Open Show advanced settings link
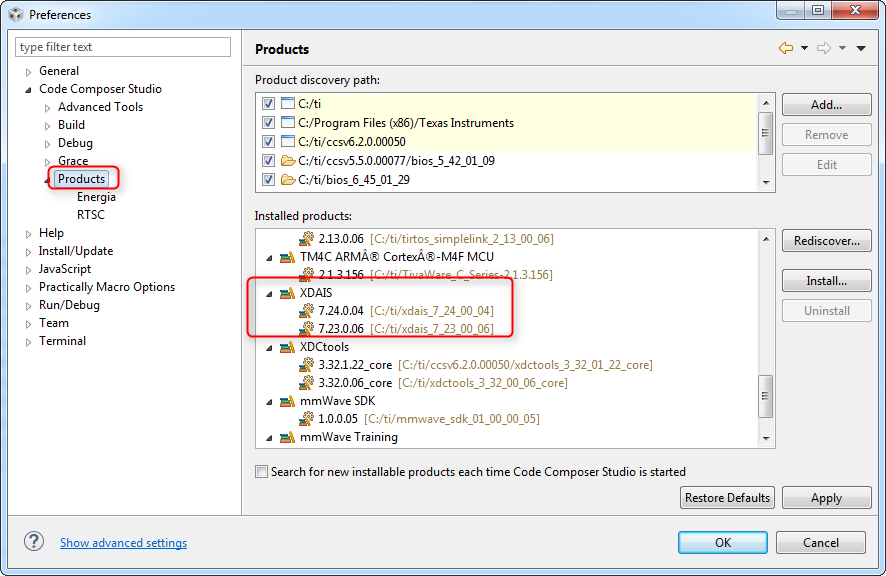 [x=123, y=543]
